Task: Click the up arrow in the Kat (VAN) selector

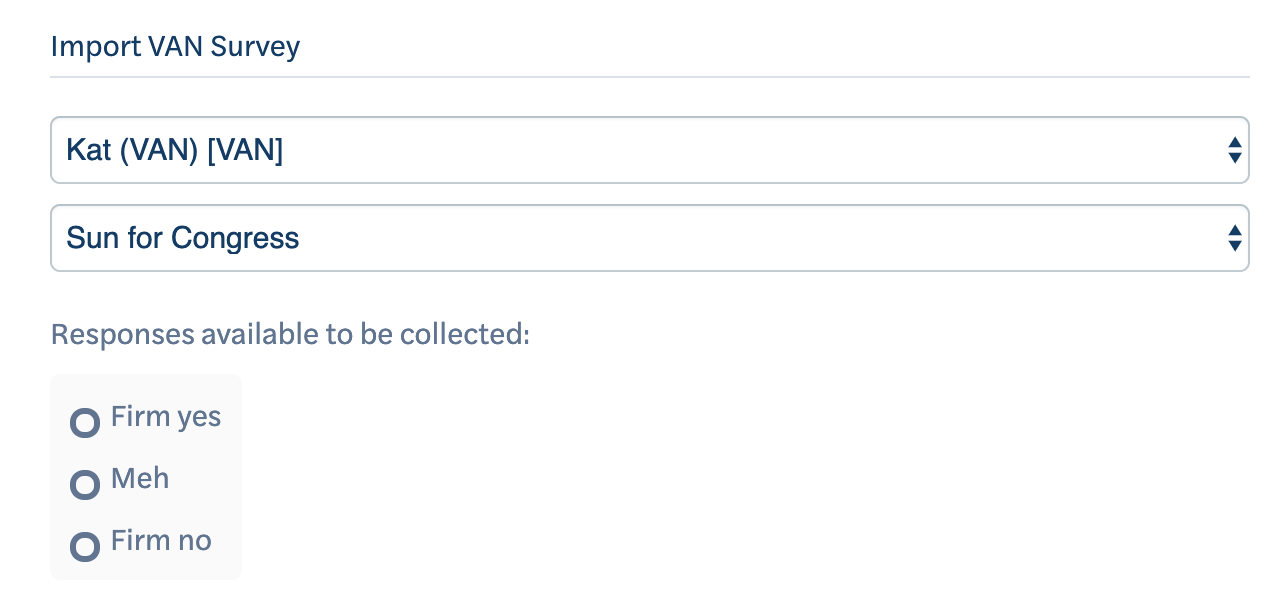Action: (1235, 144)
